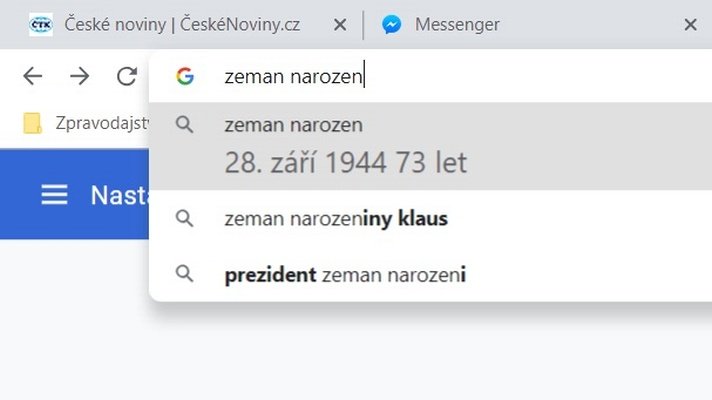Close the České noviny tab
The width and height of the screenshot is (712, 400).
(x=340, y=25)
